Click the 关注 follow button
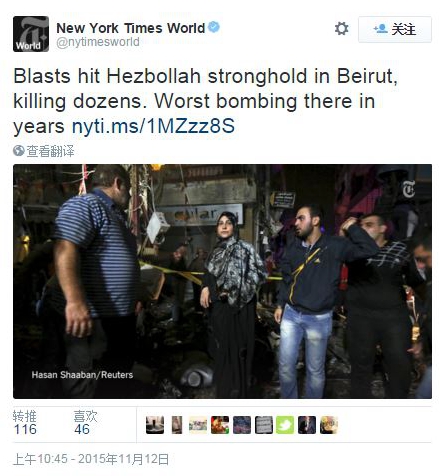Image resolution: width=440 pixels, height=476 pixels. click(395, 29)
